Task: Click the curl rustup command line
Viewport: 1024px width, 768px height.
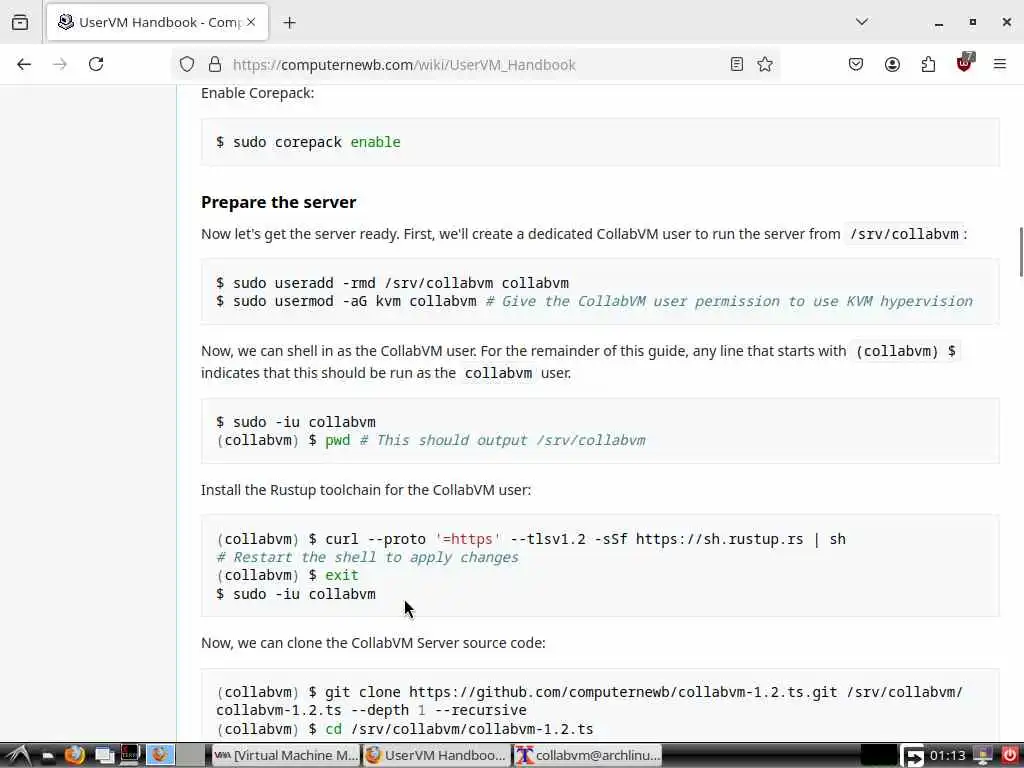Action: 531,539
